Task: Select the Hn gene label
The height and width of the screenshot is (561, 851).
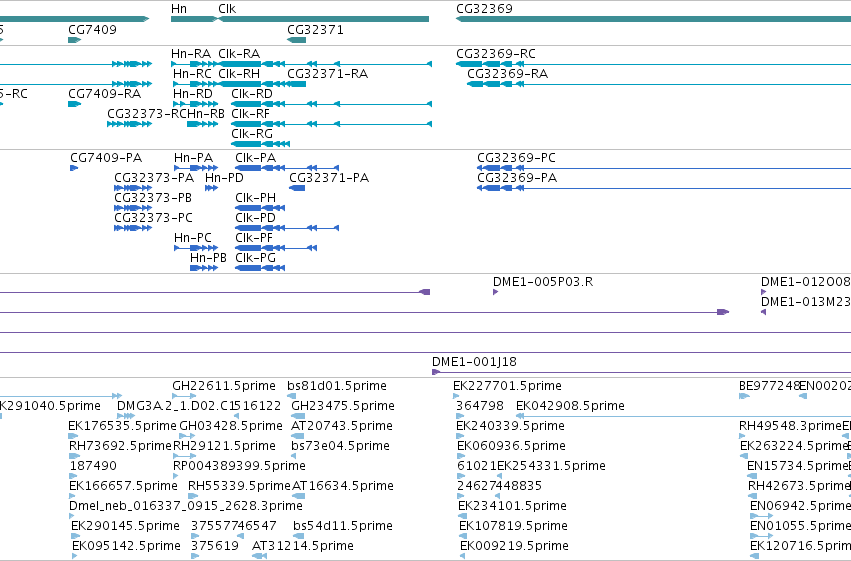Action: tap(179, 9)
